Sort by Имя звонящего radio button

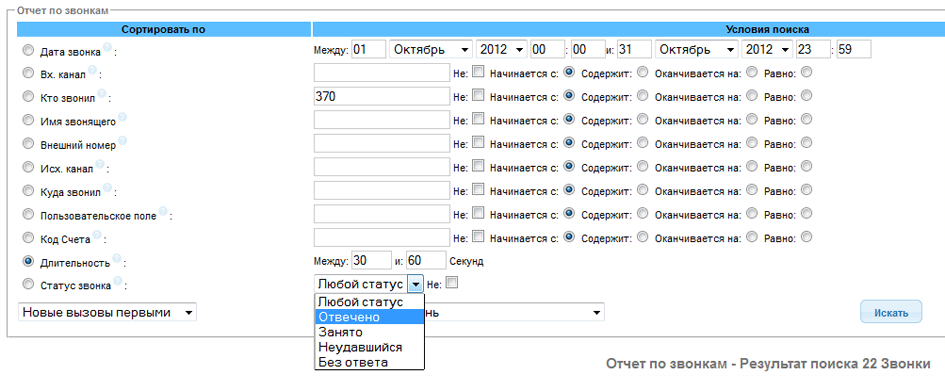tap(28, 119)
